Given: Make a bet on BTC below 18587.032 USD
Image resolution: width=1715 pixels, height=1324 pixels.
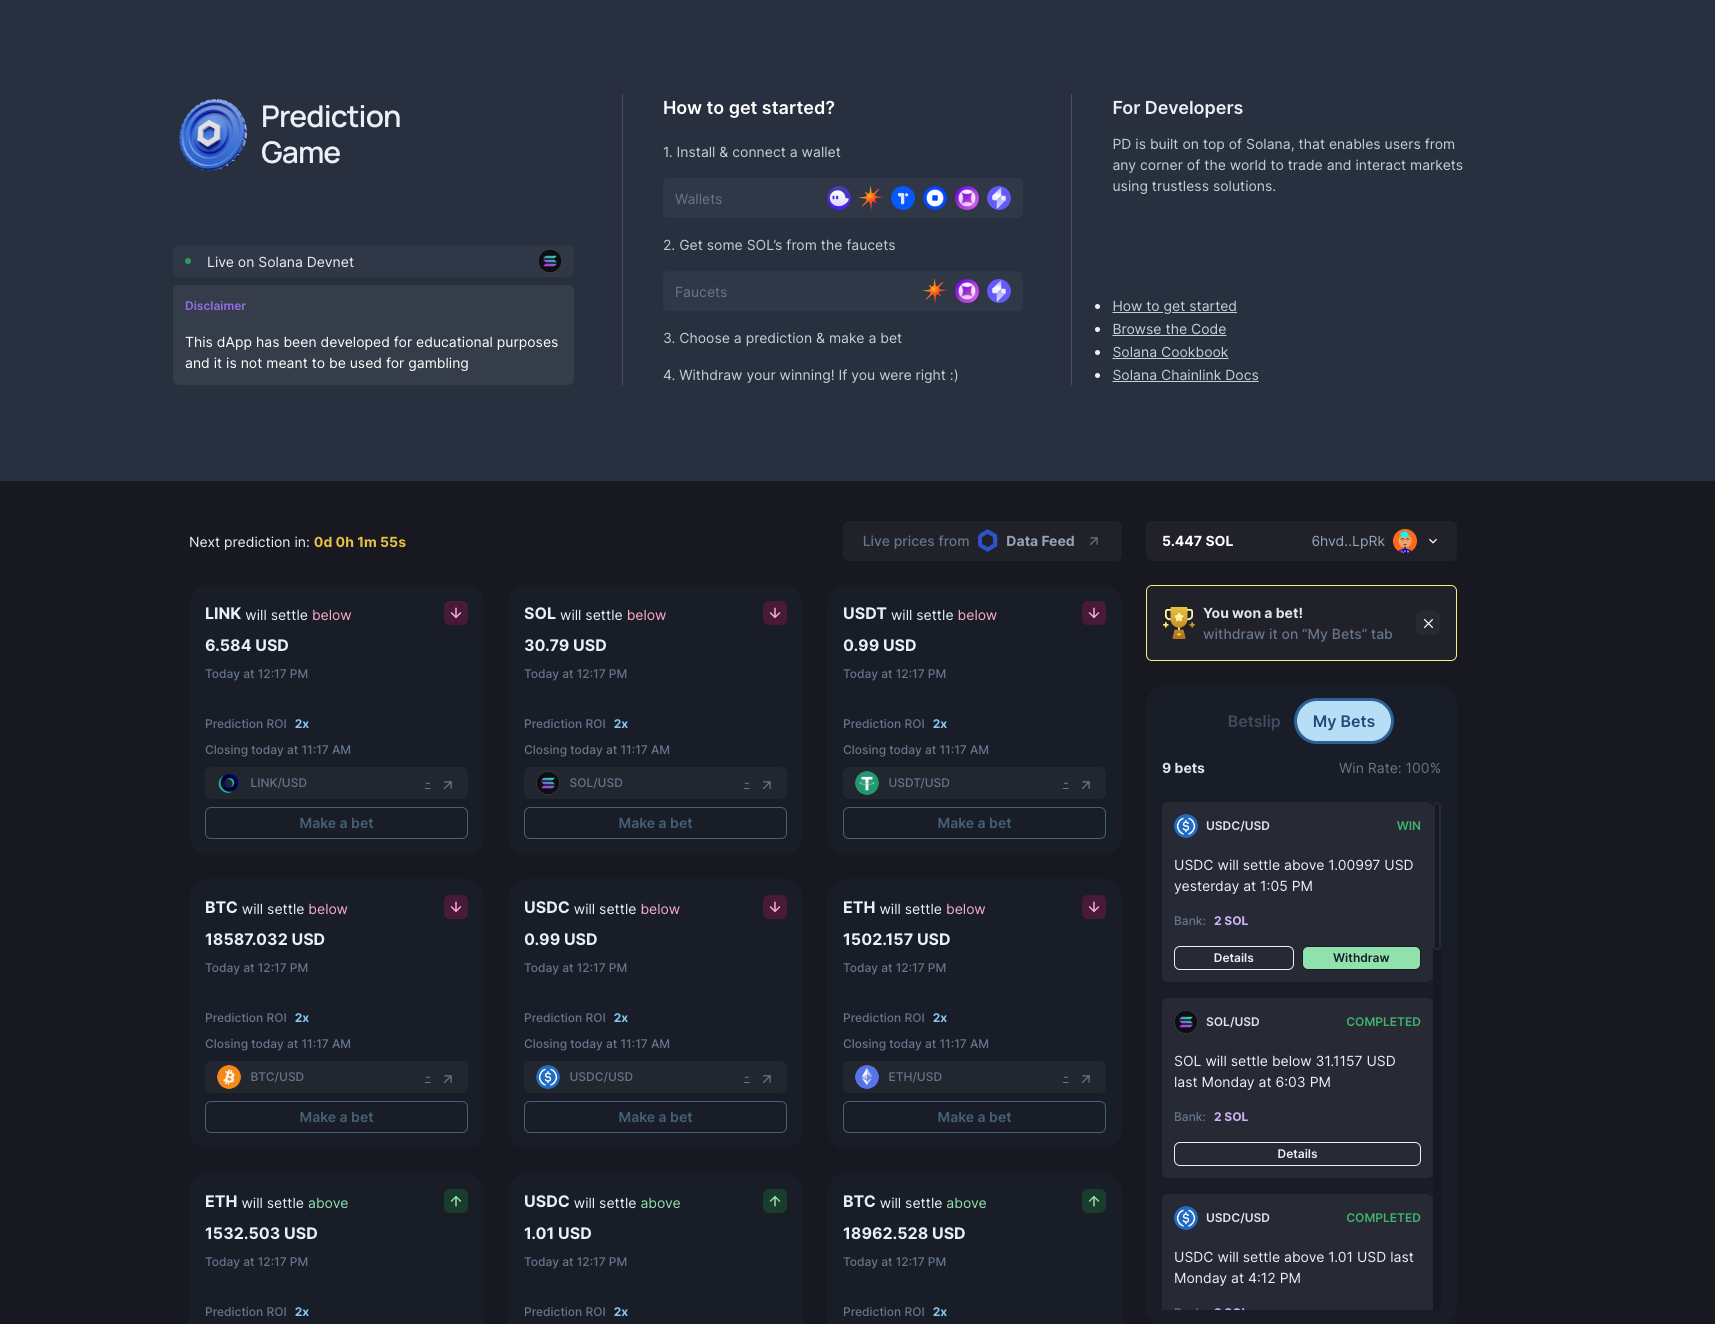Looking at the screenshot, I should point(336,1117).
